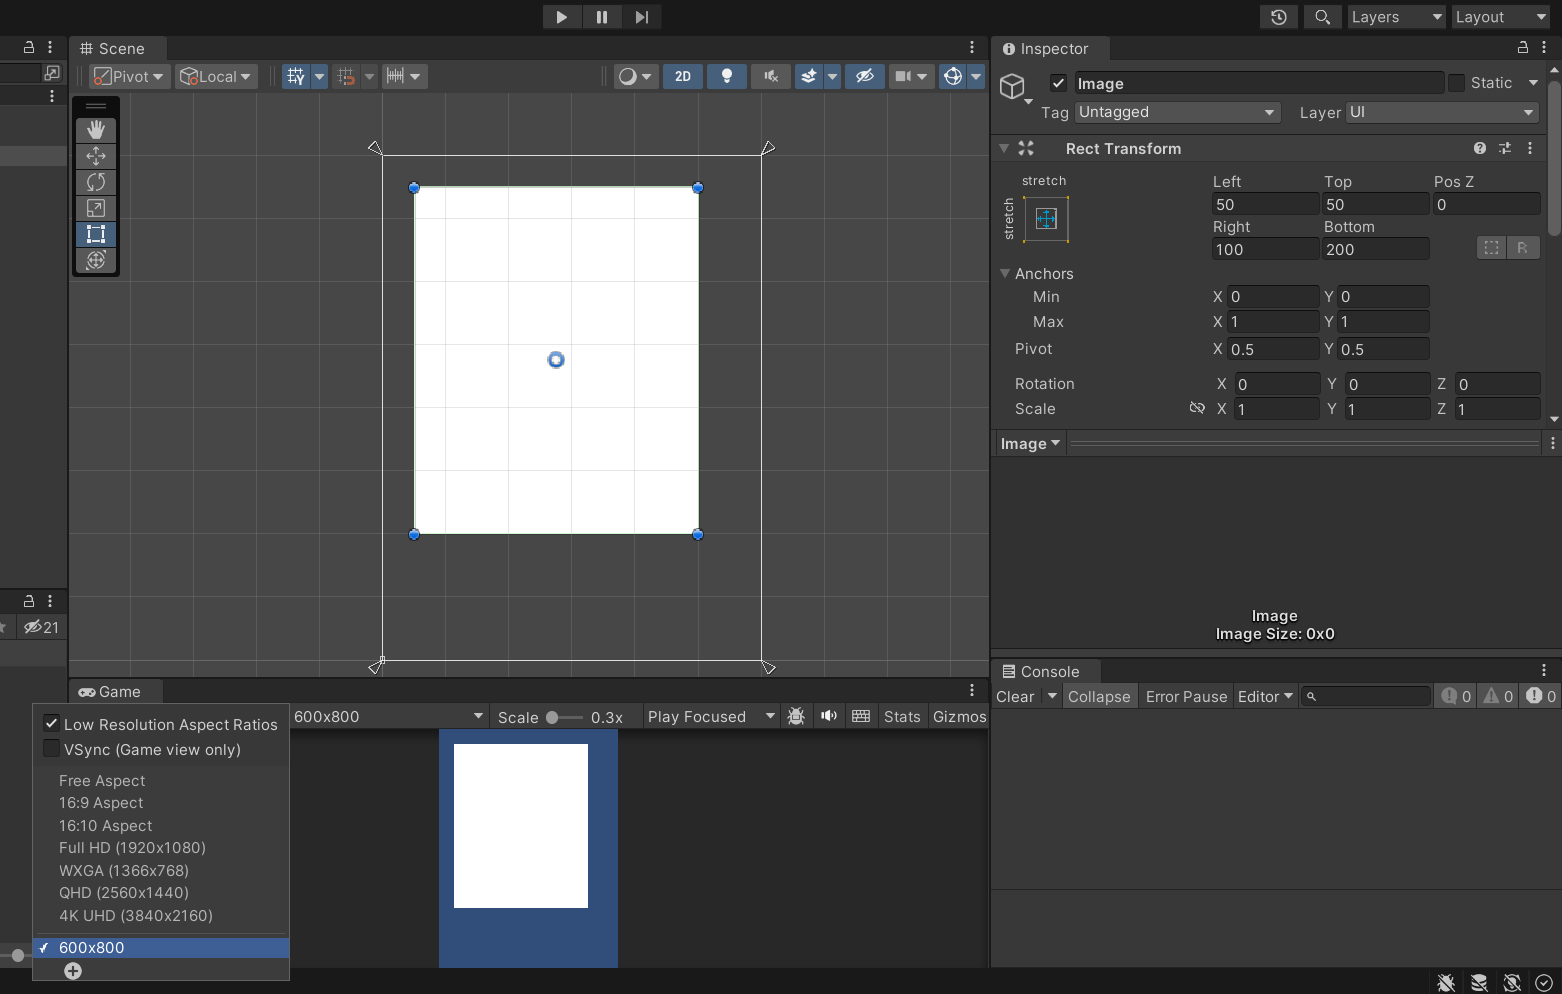Choose Full HD (1920x1080) resolution
The image size is (1562, 994).
[x=132, y=848]
